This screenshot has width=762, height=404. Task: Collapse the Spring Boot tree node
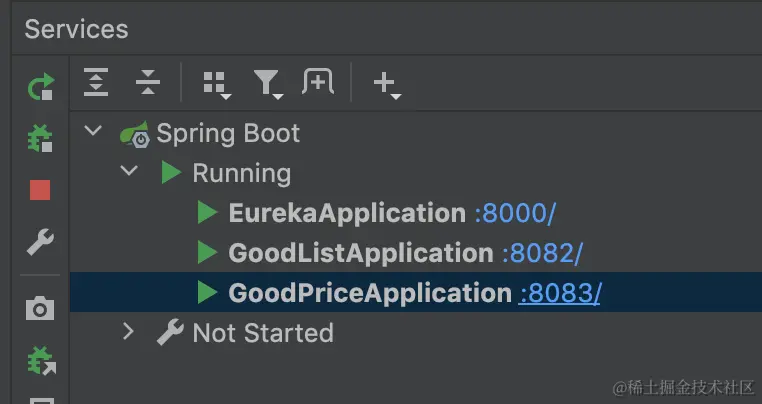click(93, 130)
